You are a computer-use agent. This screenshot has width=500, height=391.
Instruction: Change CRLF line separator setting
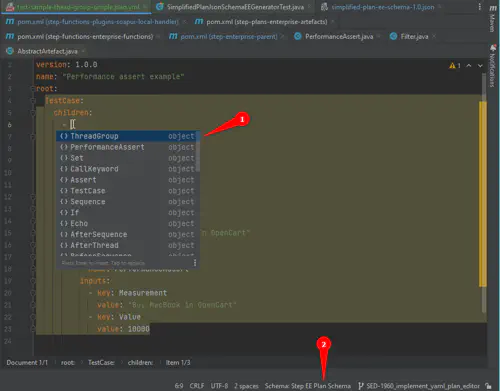(197, 386)
